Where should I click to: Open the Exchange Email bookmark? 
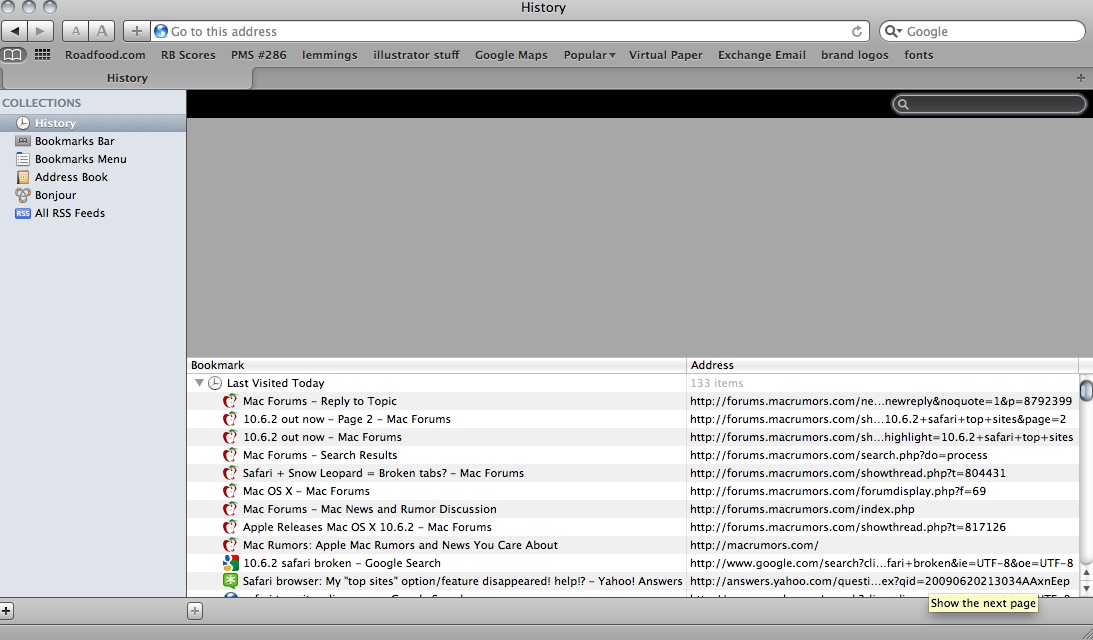pos(762,55)
